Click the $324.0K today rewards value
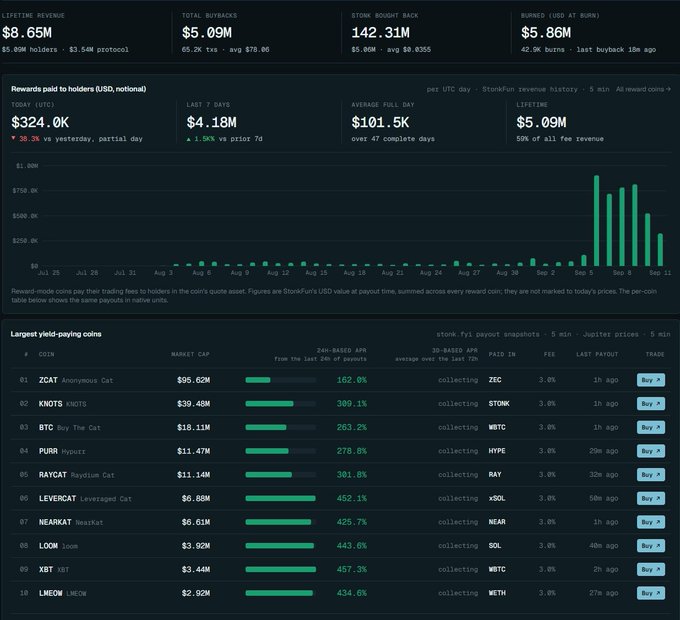This screenshot has width=680, height=620. tap(40, 123)
